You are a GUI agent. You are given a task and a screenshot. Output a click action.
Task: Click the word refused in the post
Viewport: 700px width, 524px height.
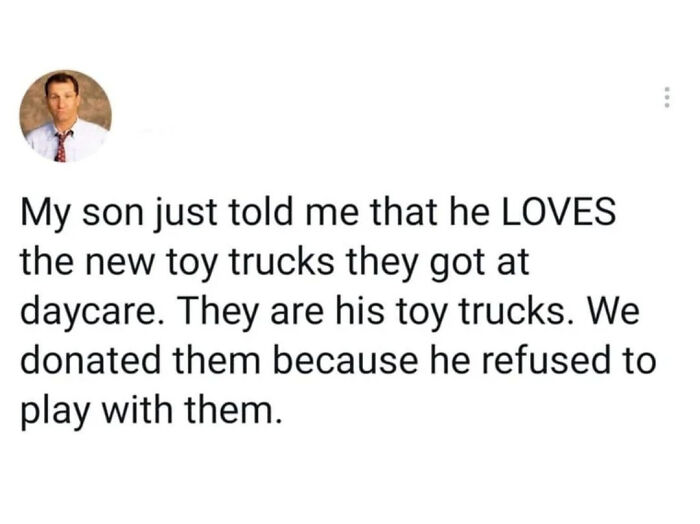coord(544,360)
